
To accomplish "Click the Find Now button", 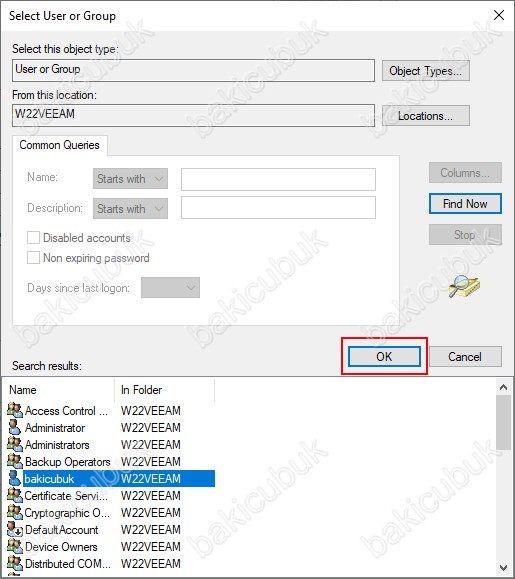I will click(x=465, y=203).
